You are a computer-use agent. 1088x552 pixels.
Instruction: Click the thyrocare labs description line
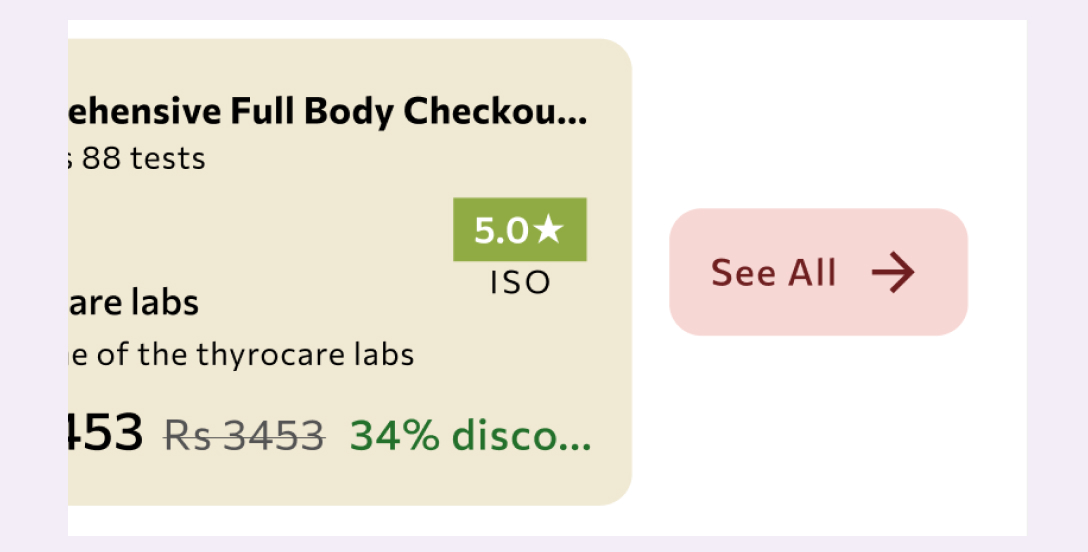coord(241,355)
